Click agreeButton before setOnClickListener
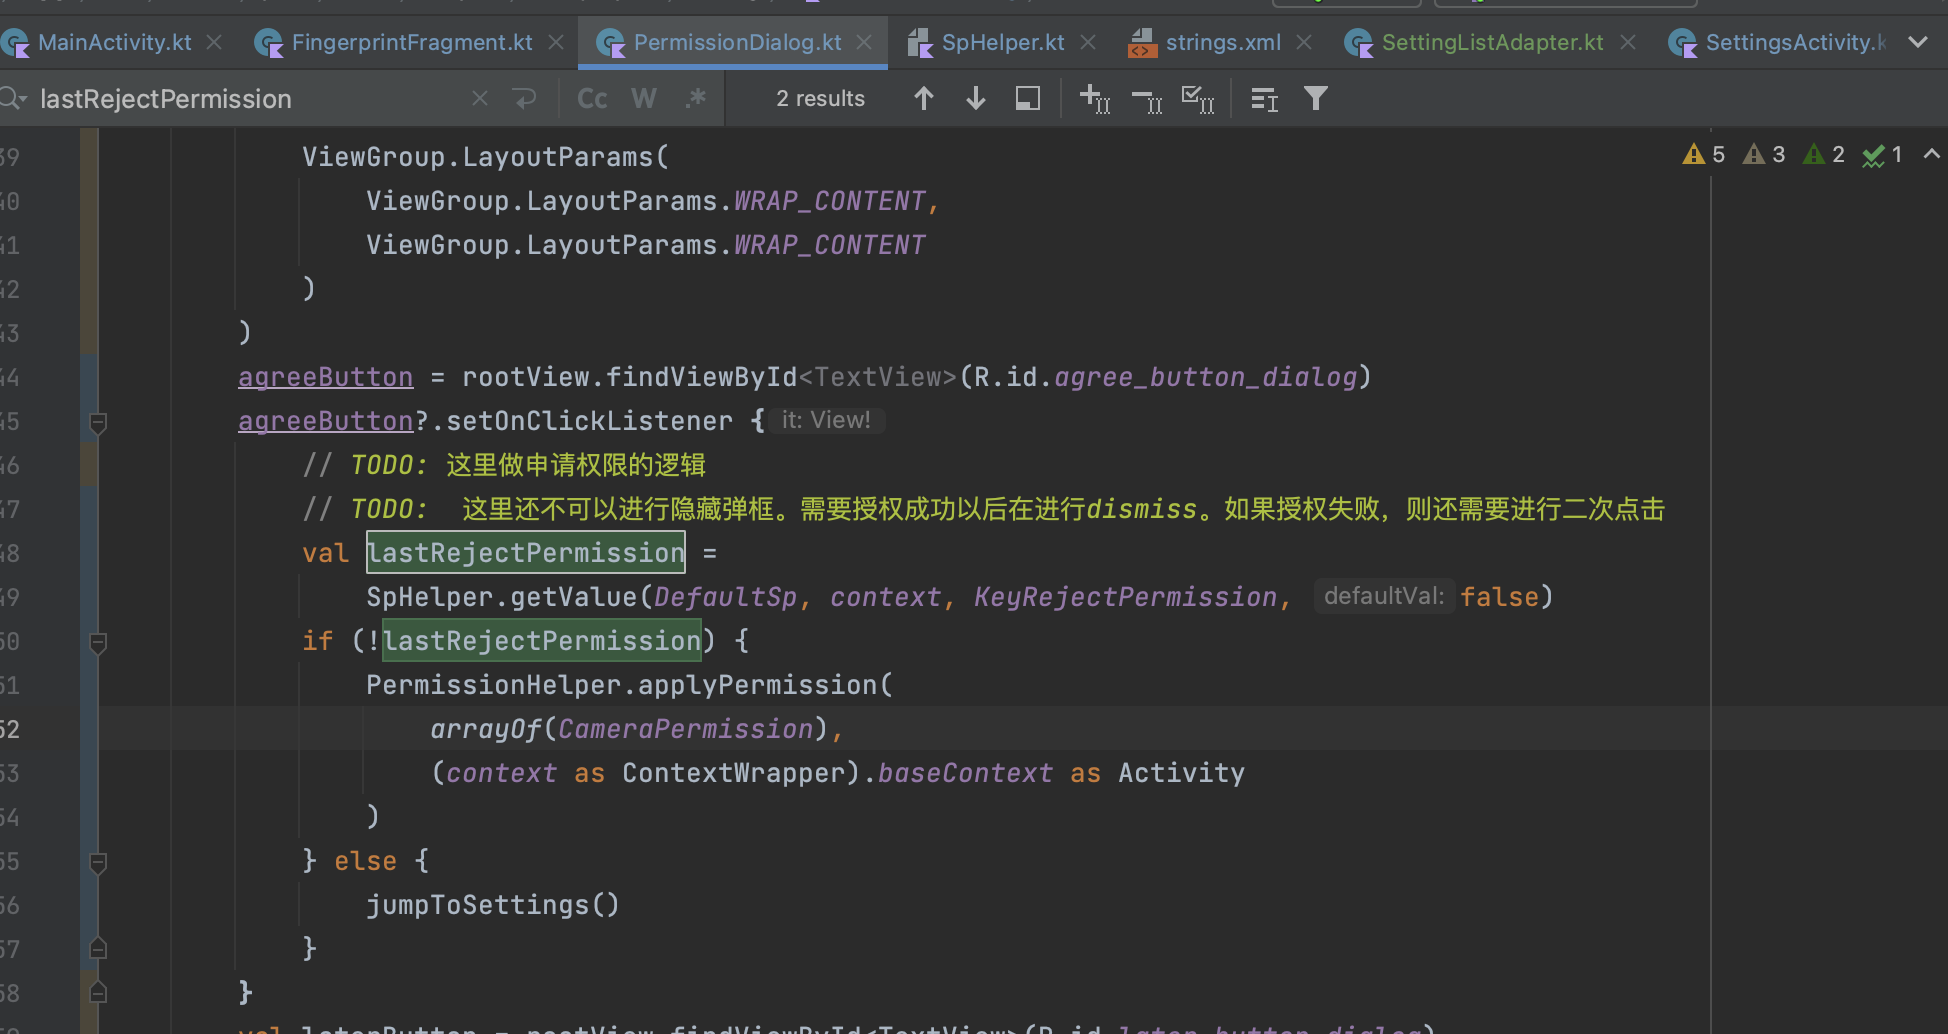 [325, 421]
